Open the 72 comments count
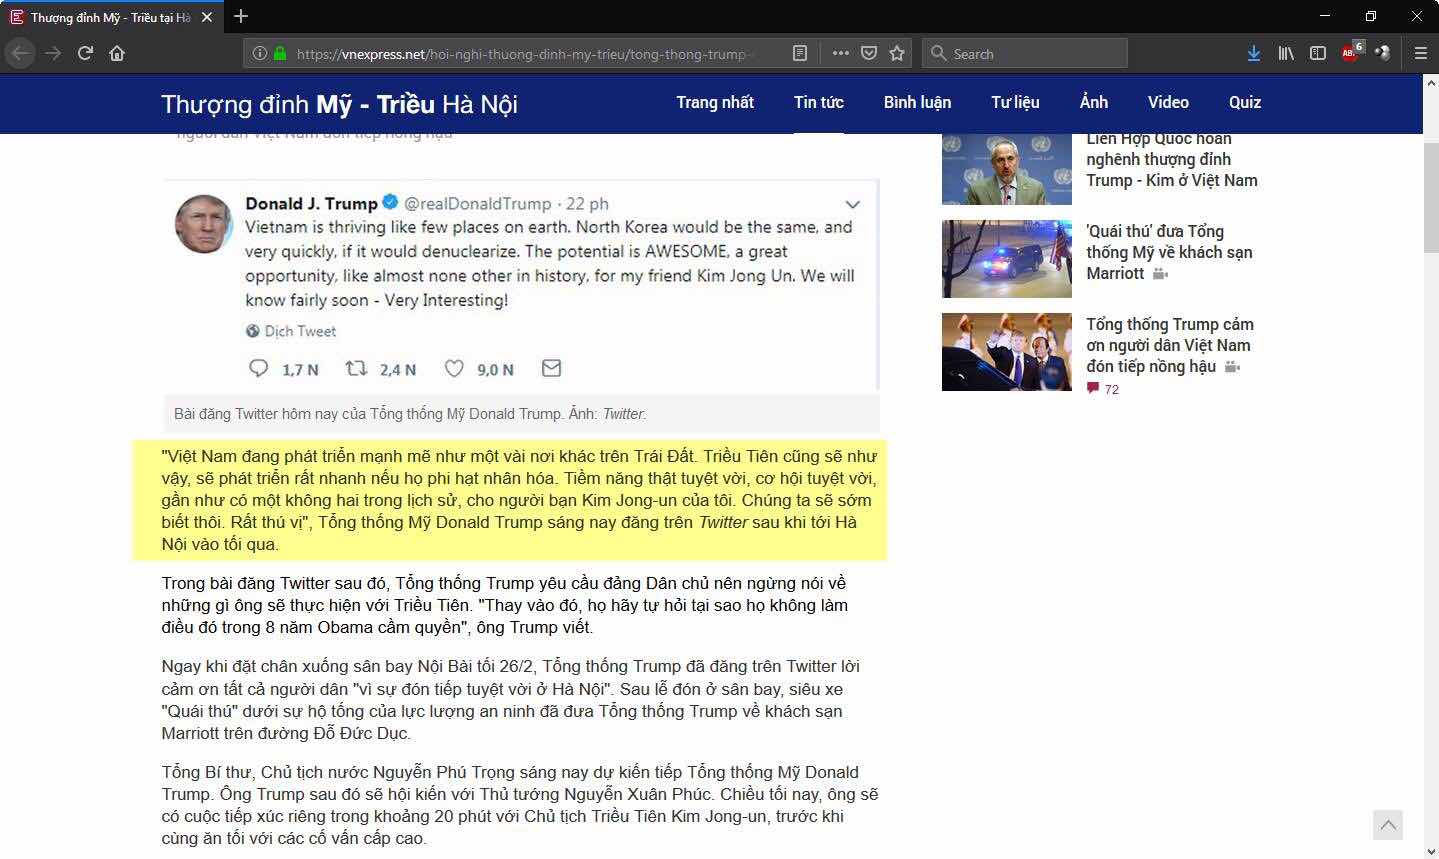 pos(1103,389)
